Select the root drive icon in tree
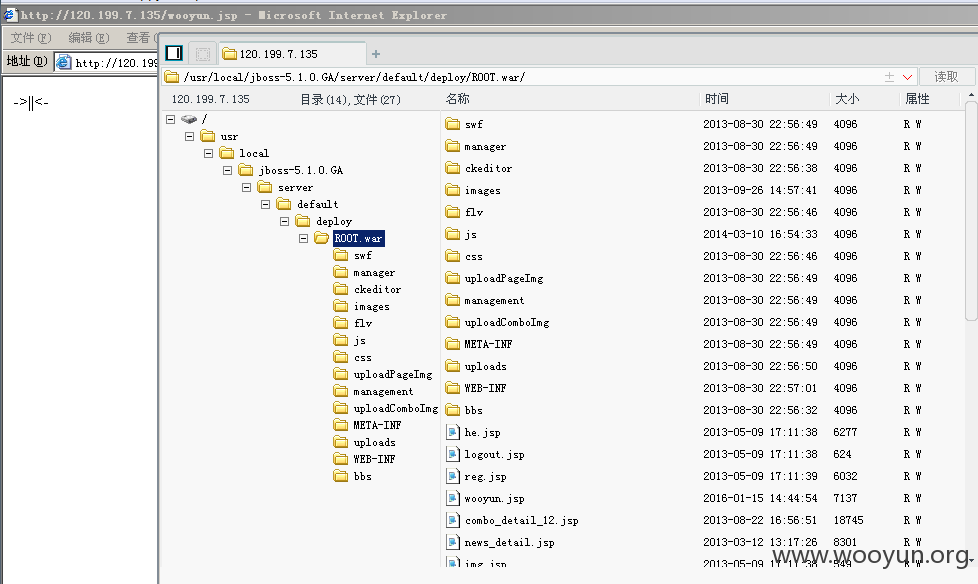978x584 pixels. 189,119
